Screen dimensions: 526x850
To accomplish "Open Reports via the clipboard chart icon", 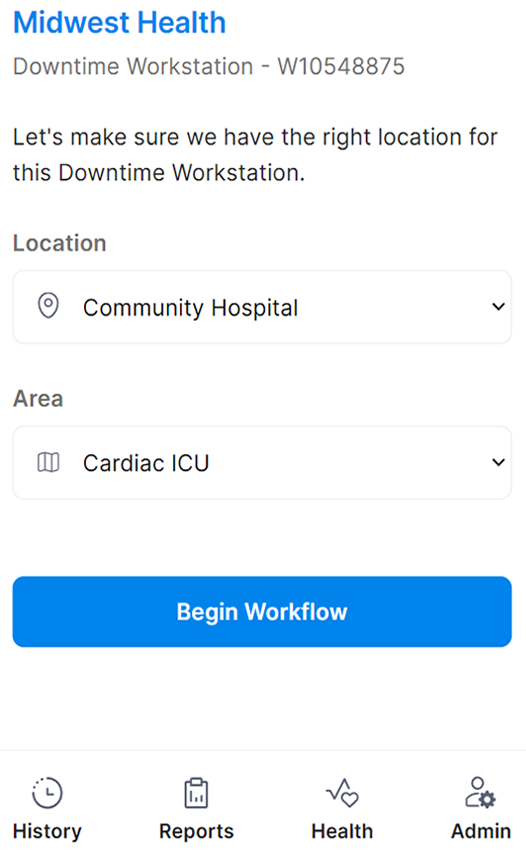I will coord(196,793).
